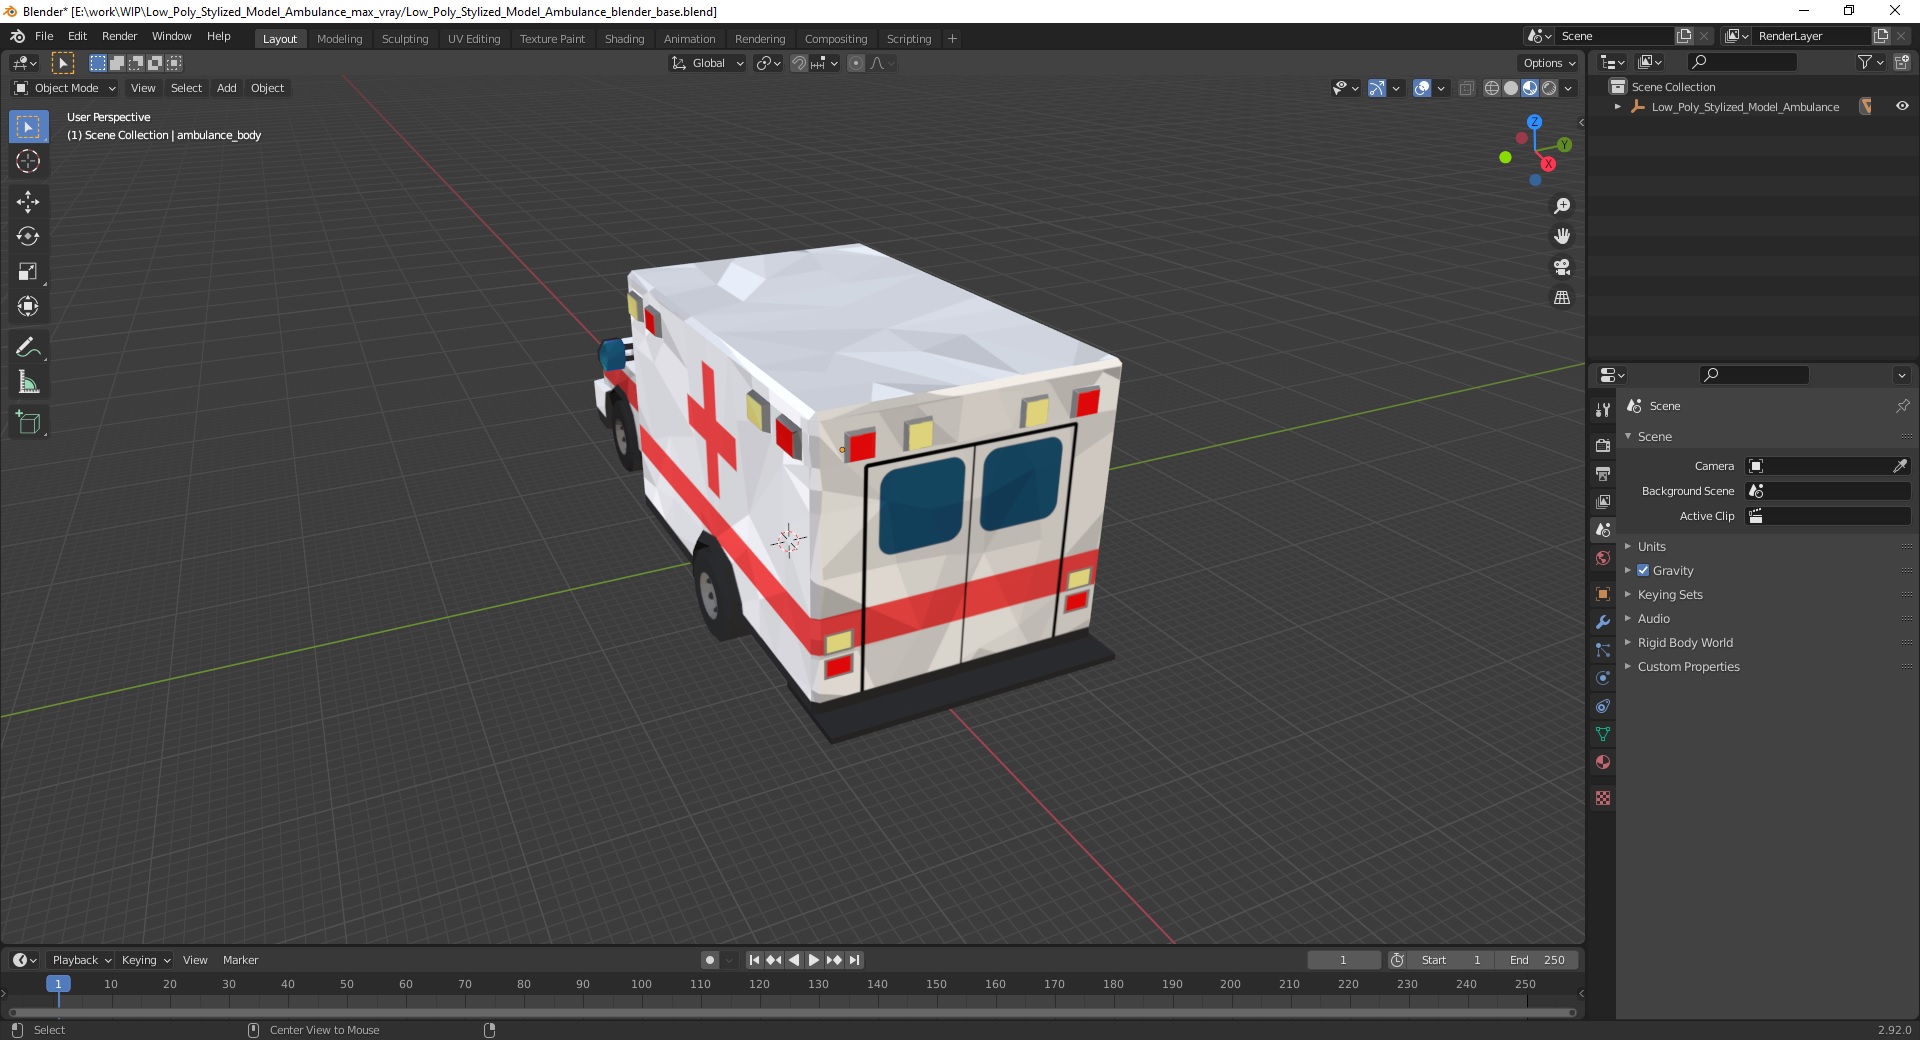
Task: Open View Layer properties tab
Action: pyautogui.click(x=1603, y=501)
